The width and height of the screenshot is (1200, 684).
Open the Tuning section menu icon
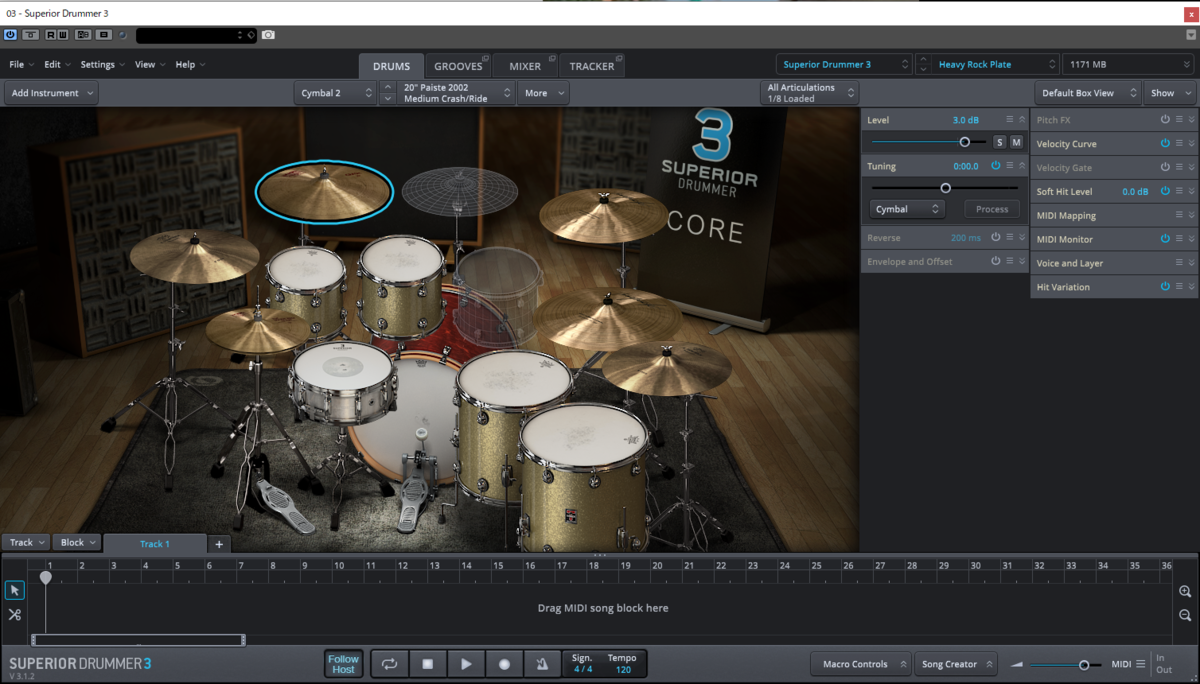(1009, 166)
